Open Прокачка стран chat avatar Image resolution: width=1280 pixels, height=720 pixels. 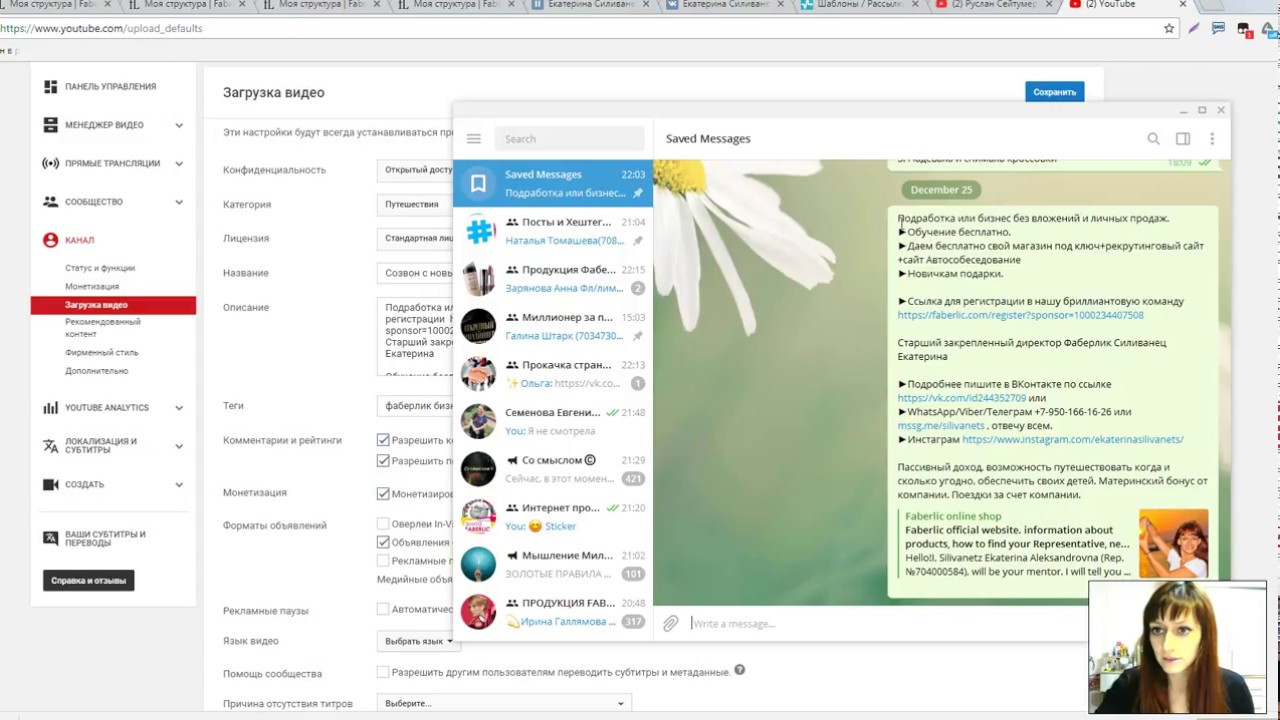point(478,374)
